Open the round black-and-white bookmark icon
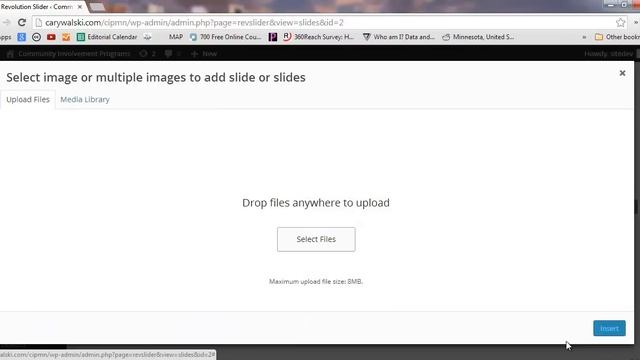The width and height of the screenshot is (640, 360). tap(36, 37)
